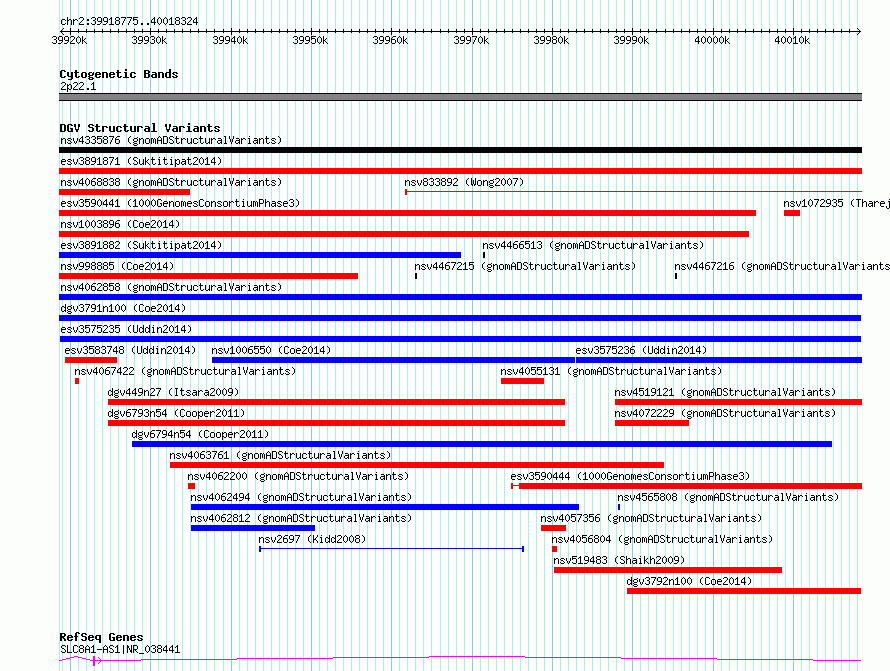890x671 pixels.
Task: Click the nsv4062200 variant label
Action: pyautogui.click(x=298, y=476)
